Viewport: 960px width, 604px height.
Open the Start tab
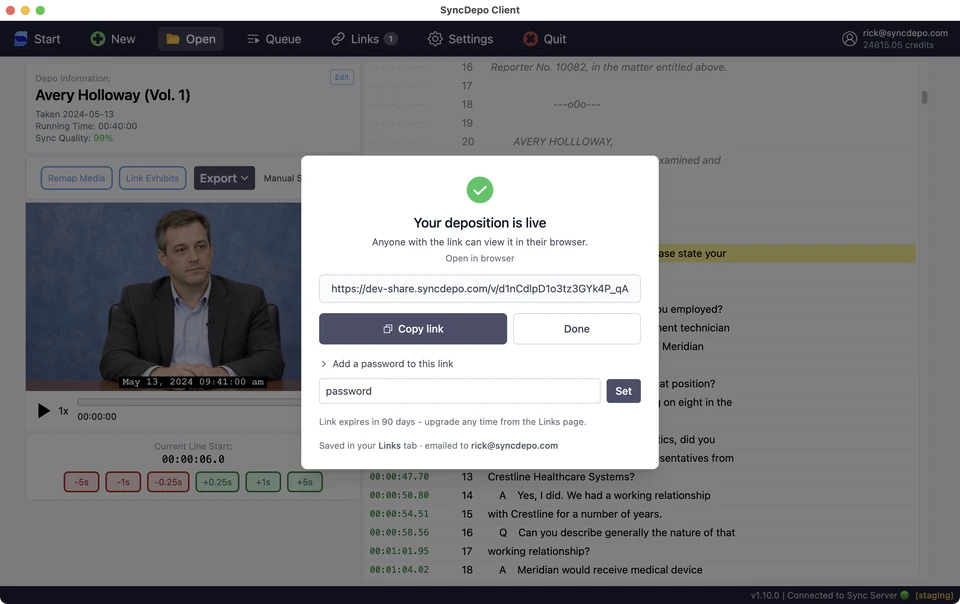(x=37, y=39)
